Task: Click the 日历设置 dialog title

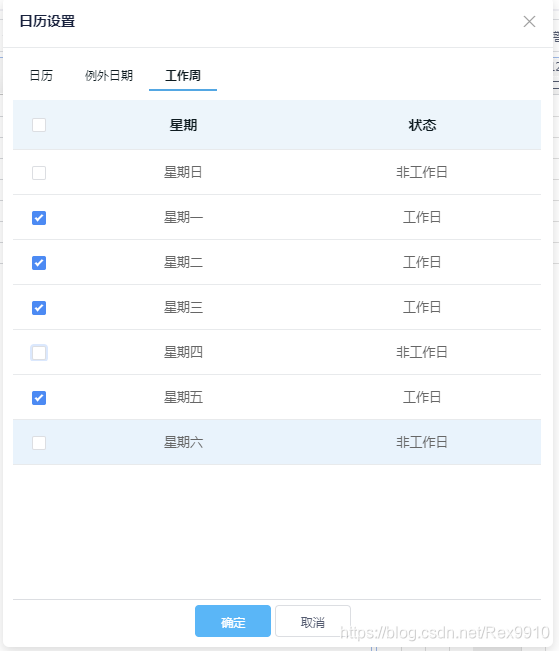Action: [47, 21]
